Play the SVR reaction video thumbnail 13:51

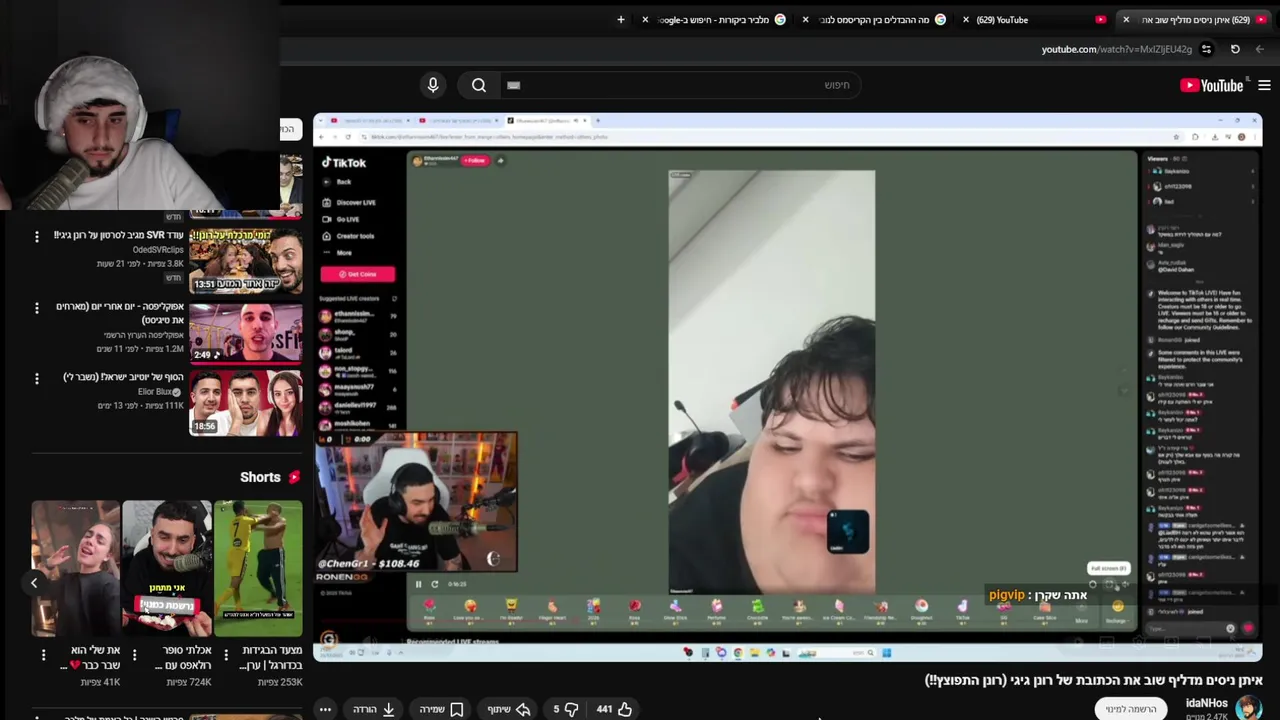click(x=245, y=260)
